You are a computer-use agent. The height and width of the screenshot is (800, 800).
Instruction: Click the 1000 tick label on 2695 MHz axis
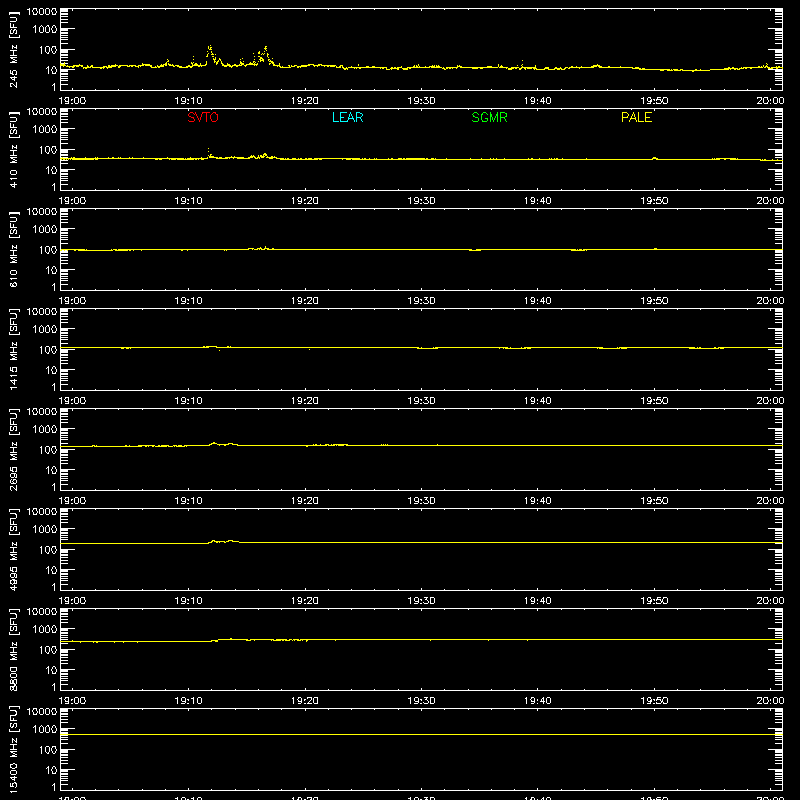tap(45, 430)
